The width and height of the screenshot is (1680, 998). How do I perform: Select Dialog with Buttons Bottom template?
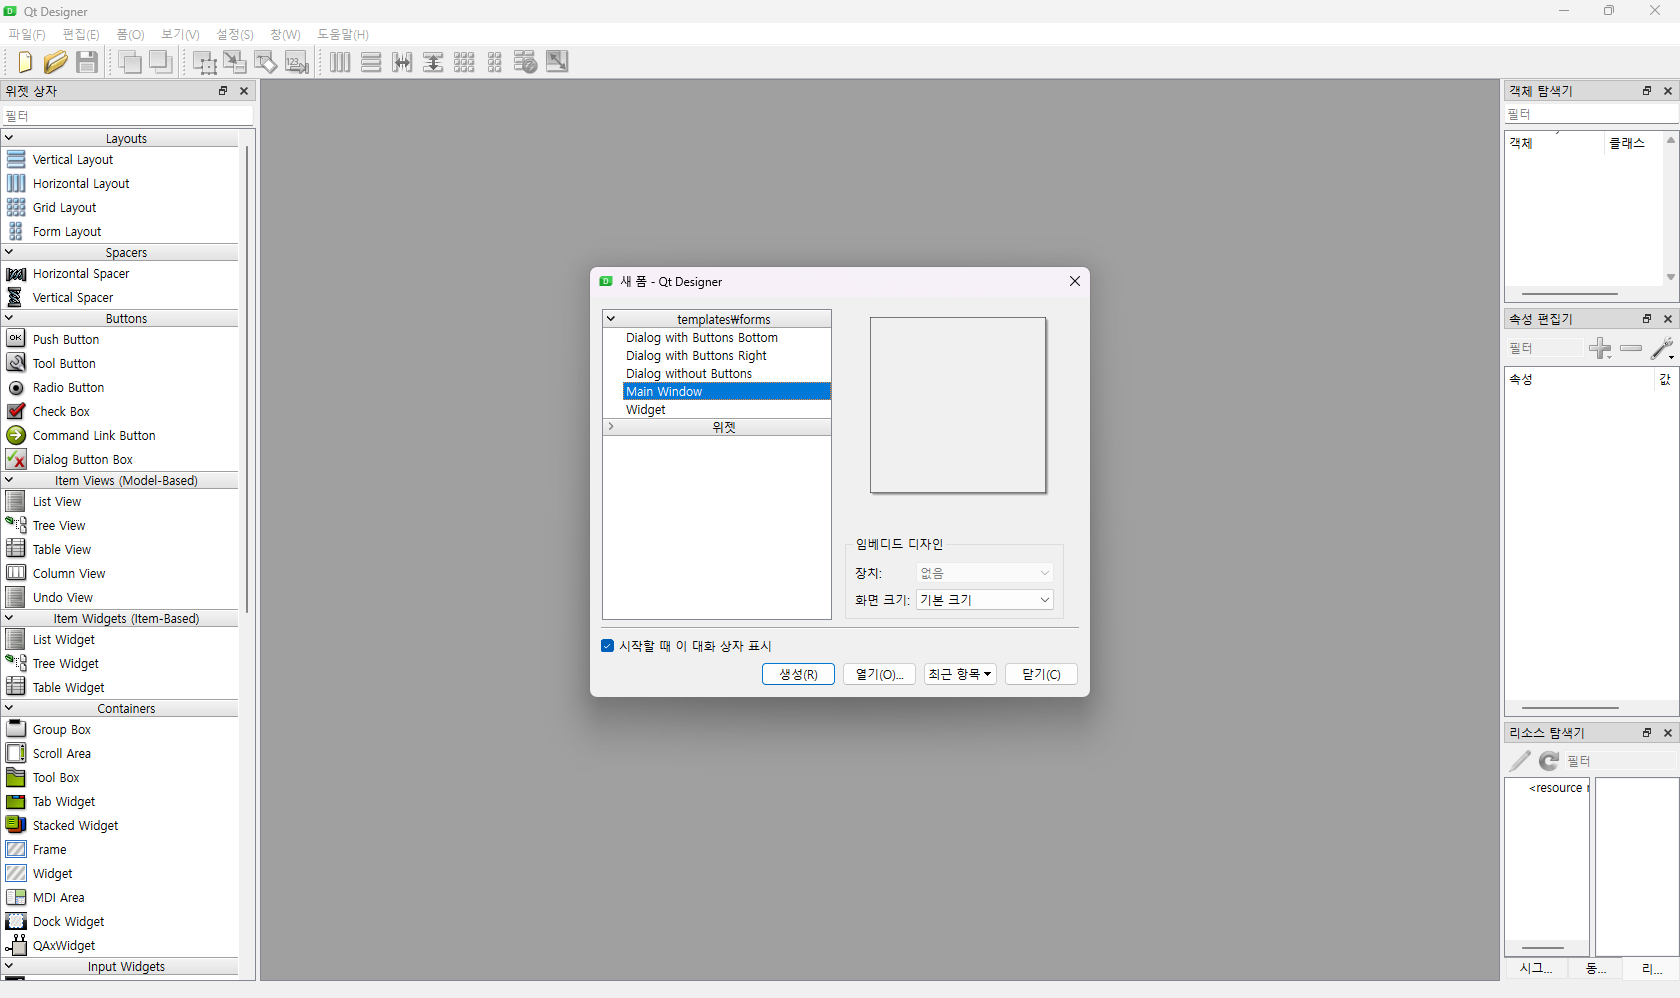click(x=702, y=338)
